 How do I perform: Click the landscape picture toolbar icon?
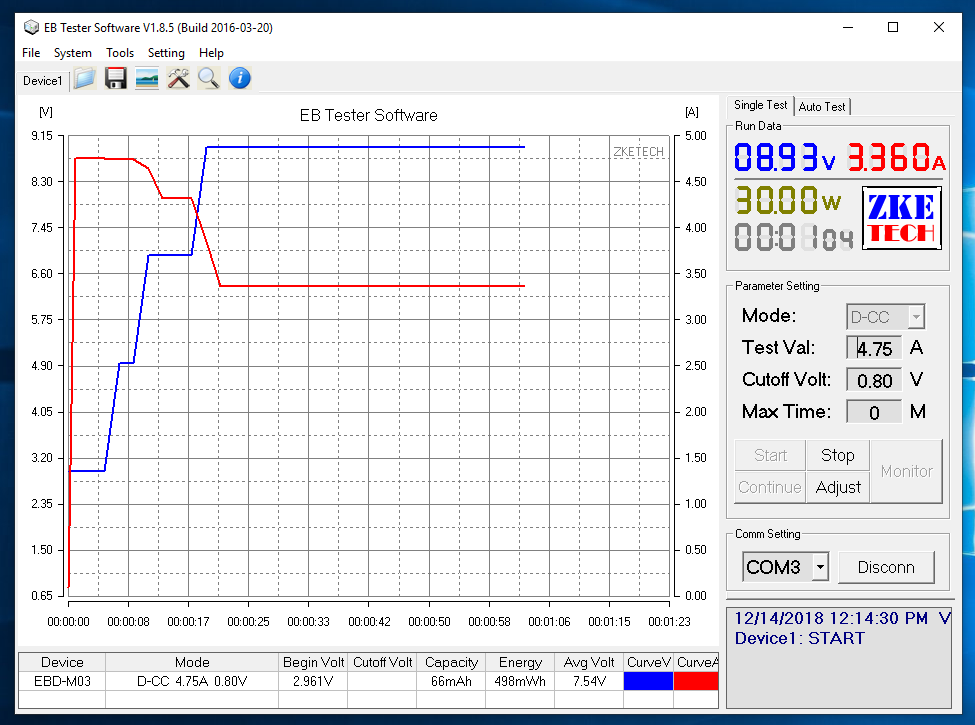(147, 80)
